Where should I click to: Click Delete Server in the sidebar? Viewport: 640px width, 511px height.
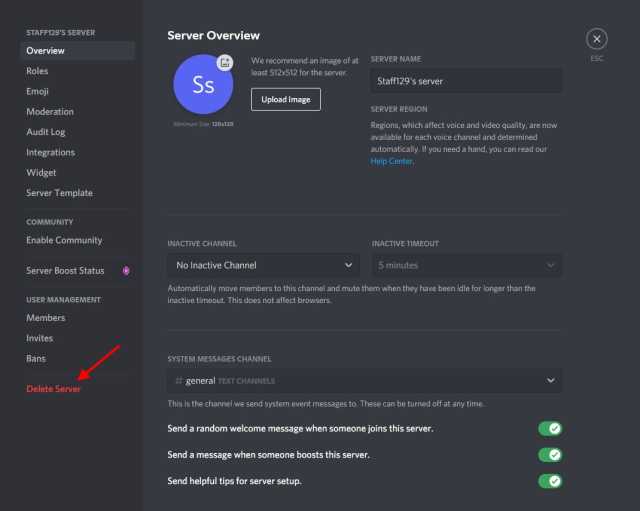coord(53,389)
